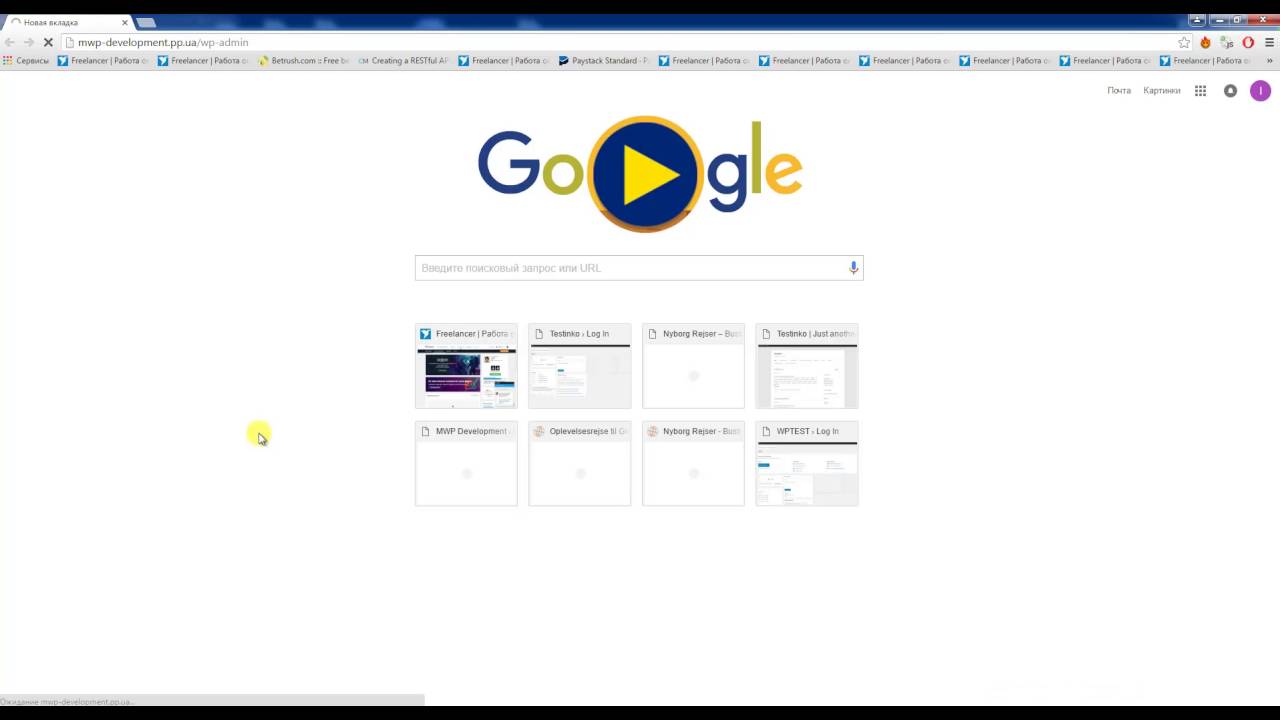The image size is (1280, 720).
Task: Stop loading the page with the X button
Action: [x=47, y=43]
